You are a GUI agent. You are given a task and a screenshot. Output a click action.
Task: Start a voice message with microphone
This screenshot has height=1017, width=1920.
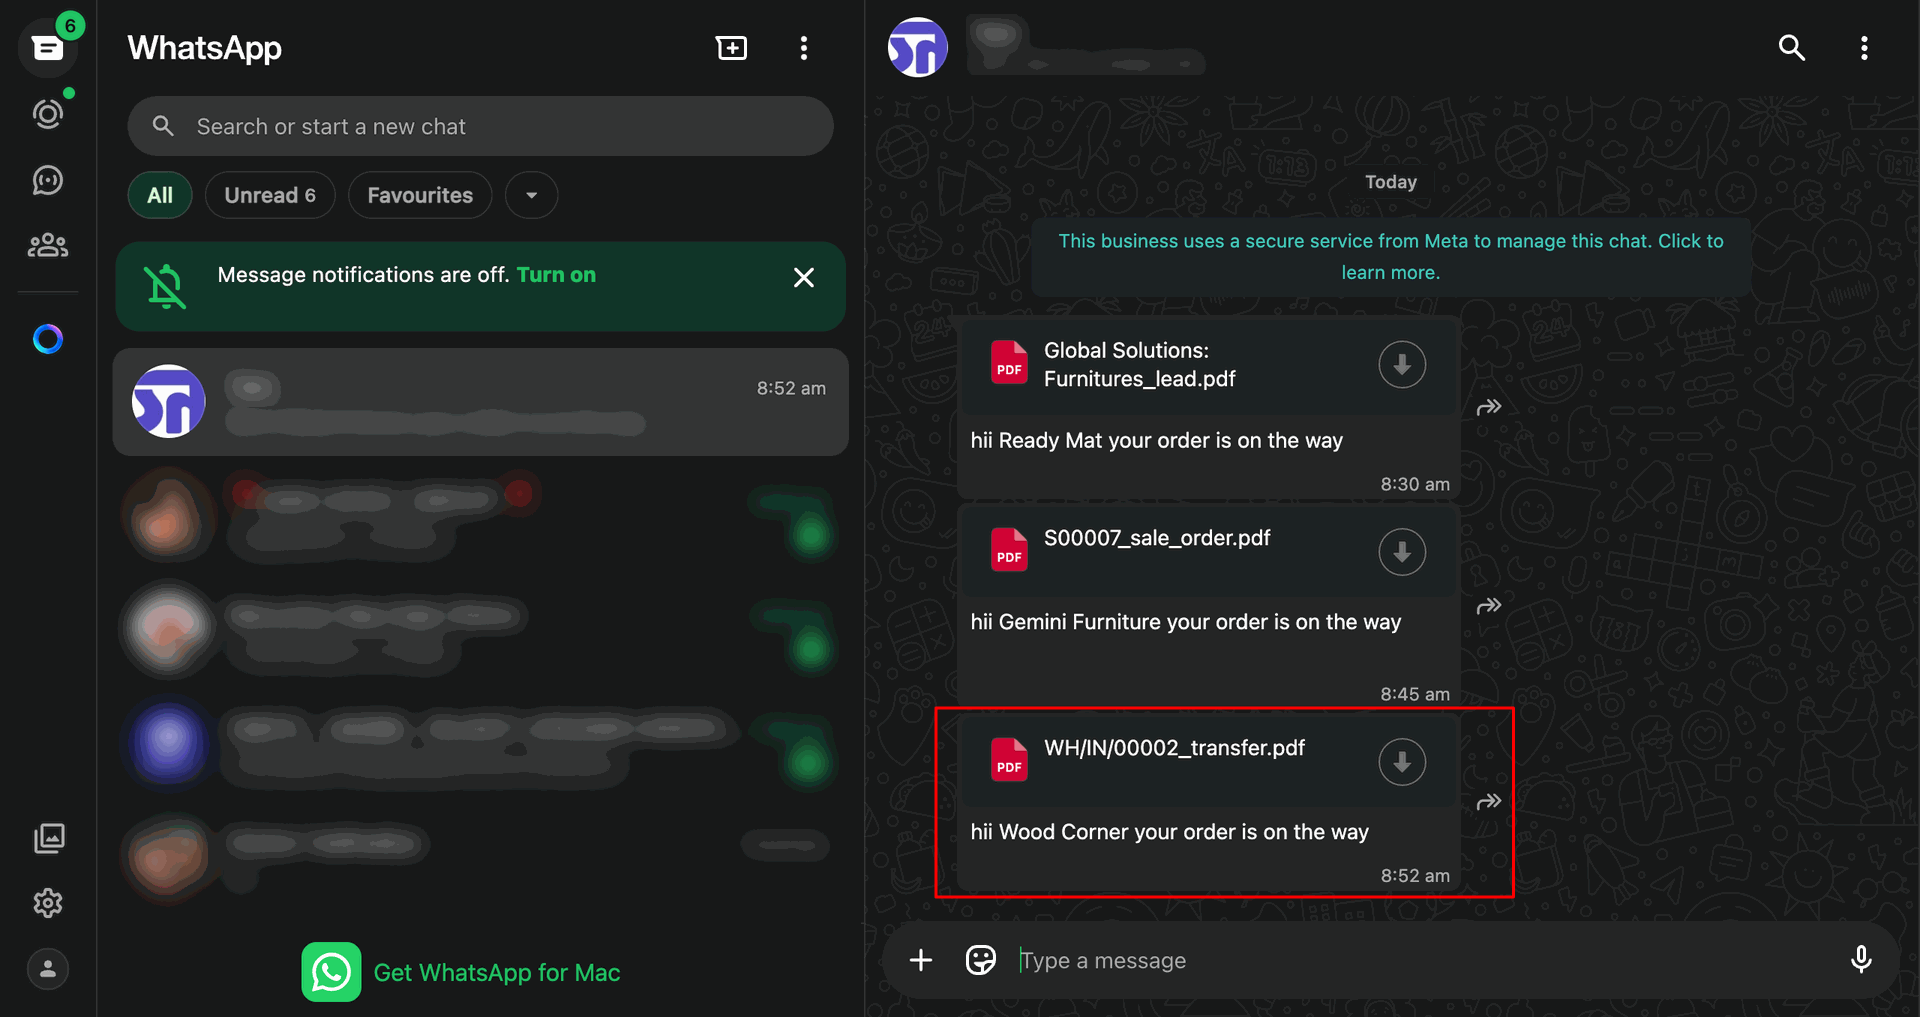[1861, 960]
